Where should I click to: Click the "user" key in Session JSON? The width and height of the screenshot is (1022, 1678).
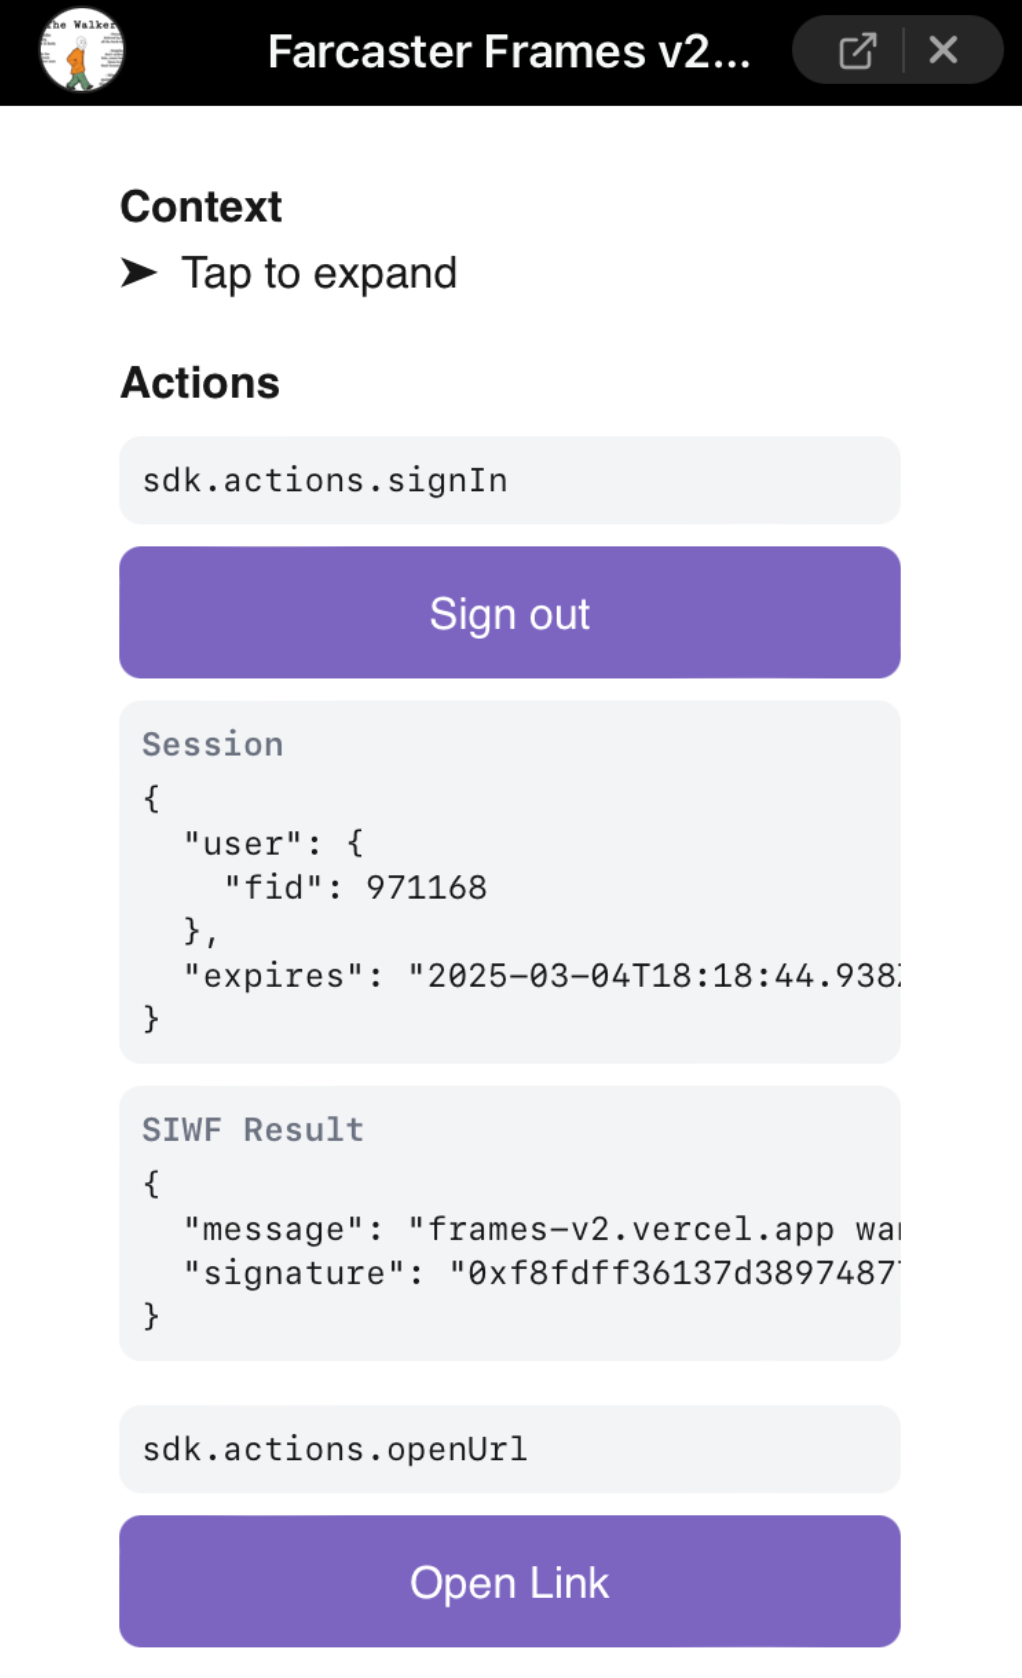pos(242,843)
